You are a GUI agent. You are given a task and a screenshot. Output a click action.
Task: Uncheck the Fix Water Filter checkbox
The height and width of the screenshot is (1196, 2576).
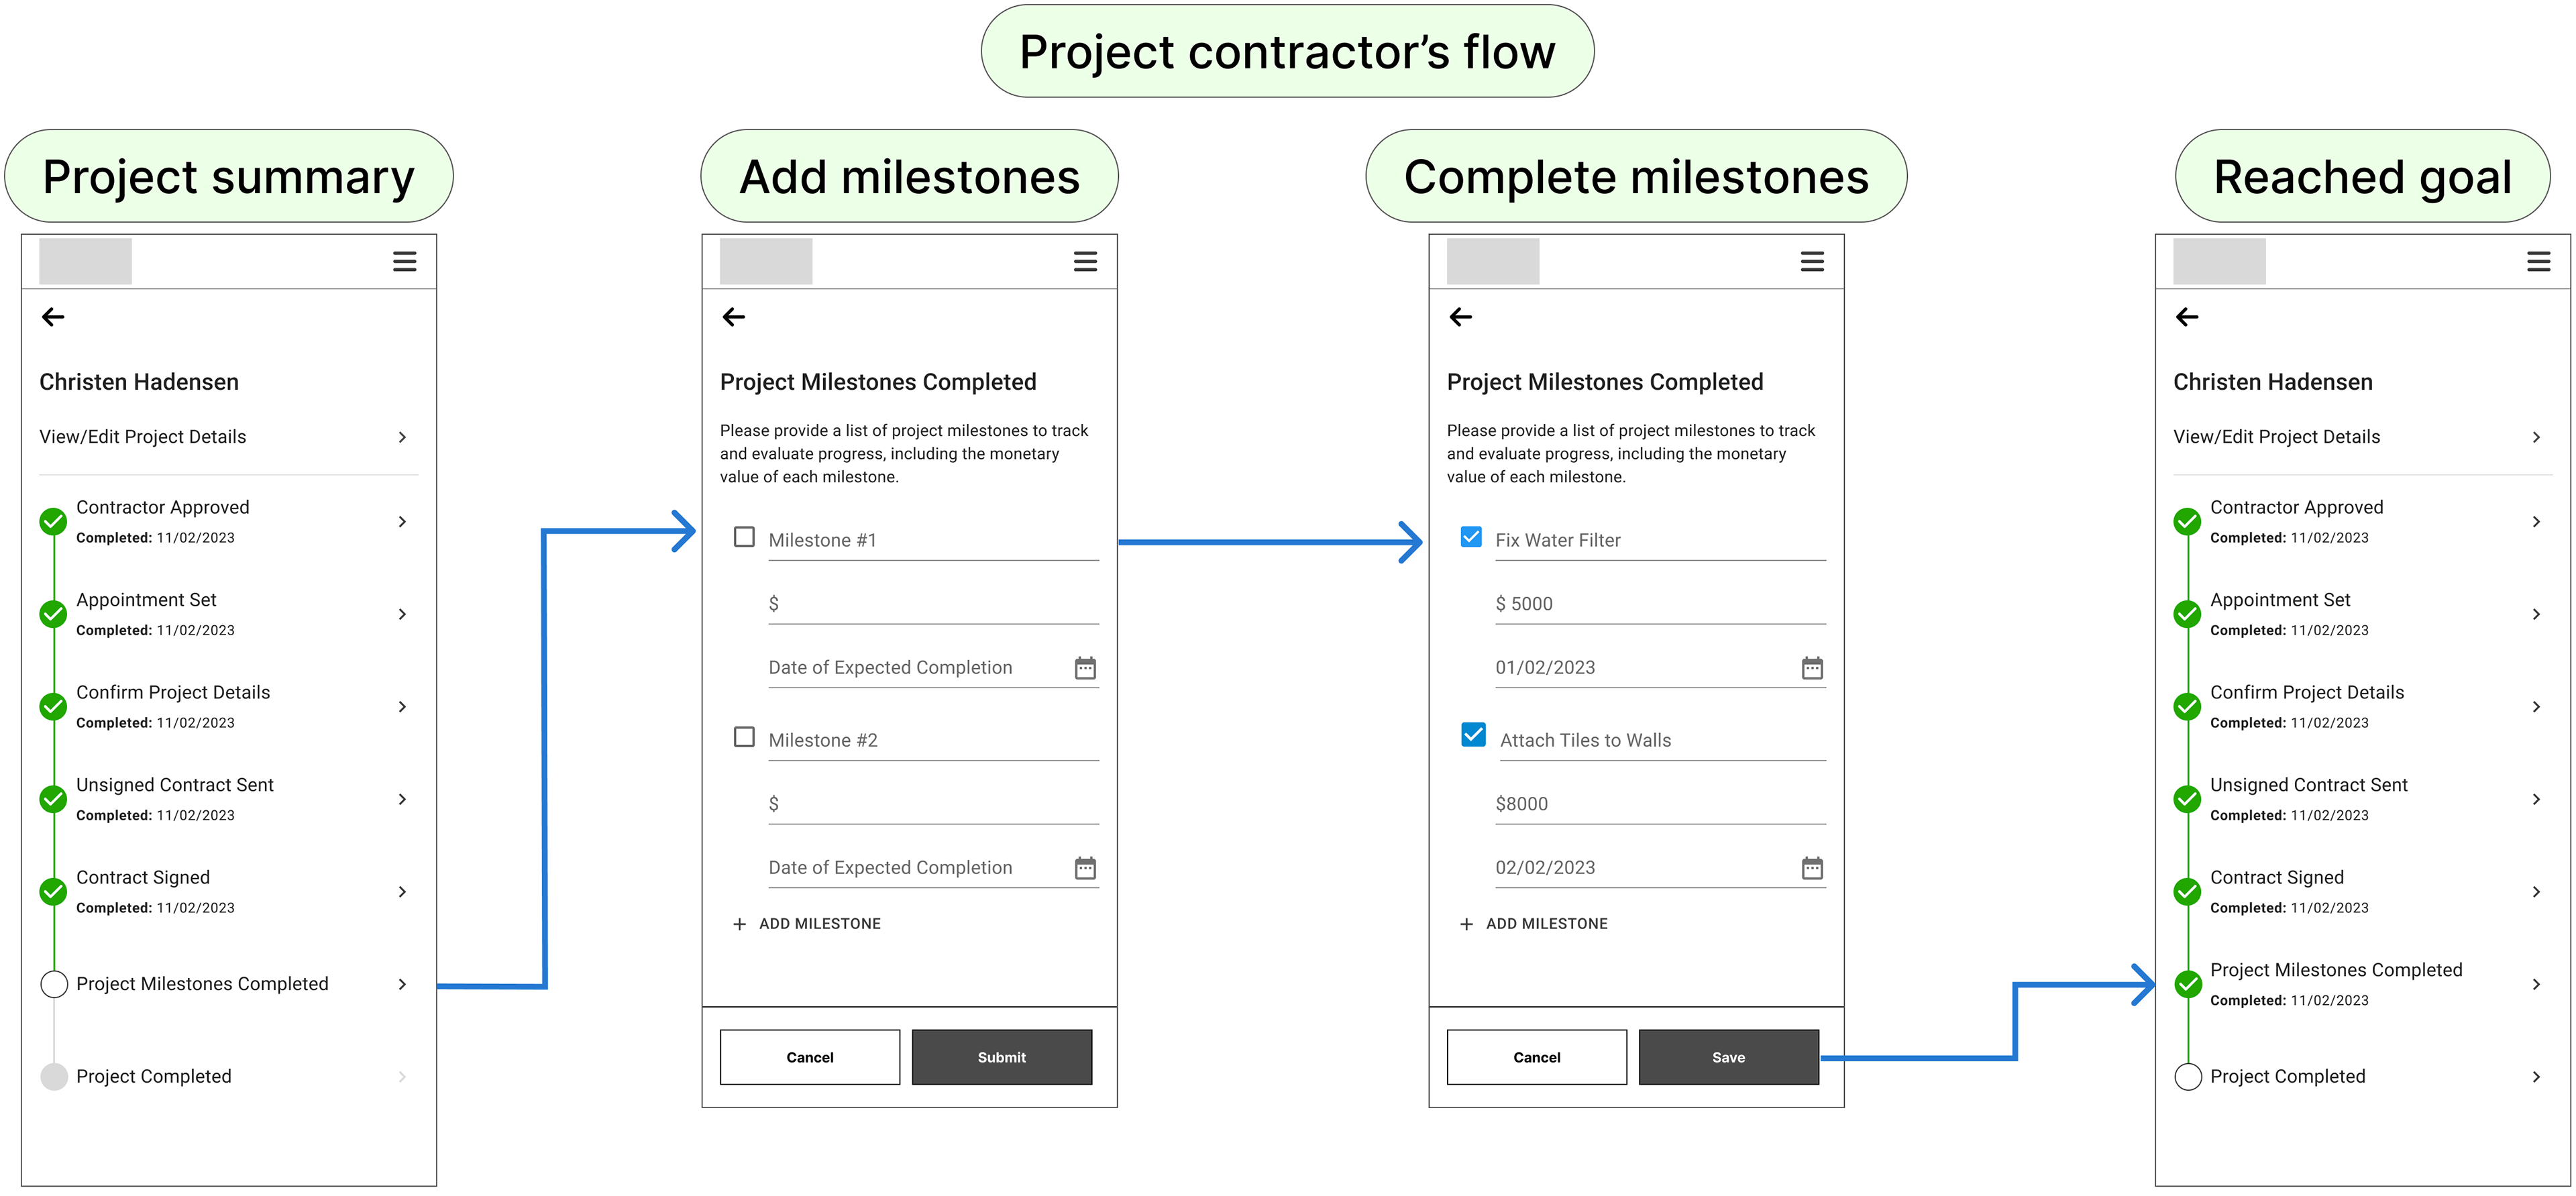(1471, 537)
